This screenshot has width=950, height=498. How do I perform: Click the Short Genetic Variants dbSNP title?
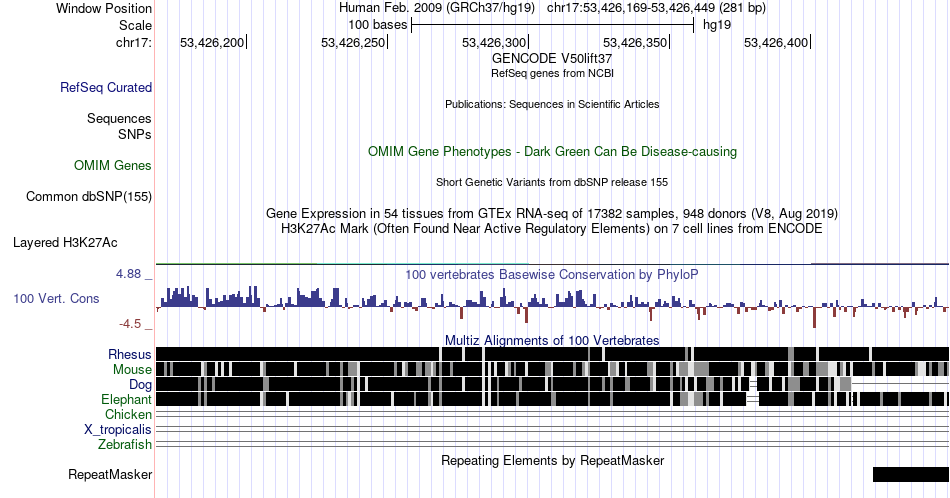click(x=552, y=182)
